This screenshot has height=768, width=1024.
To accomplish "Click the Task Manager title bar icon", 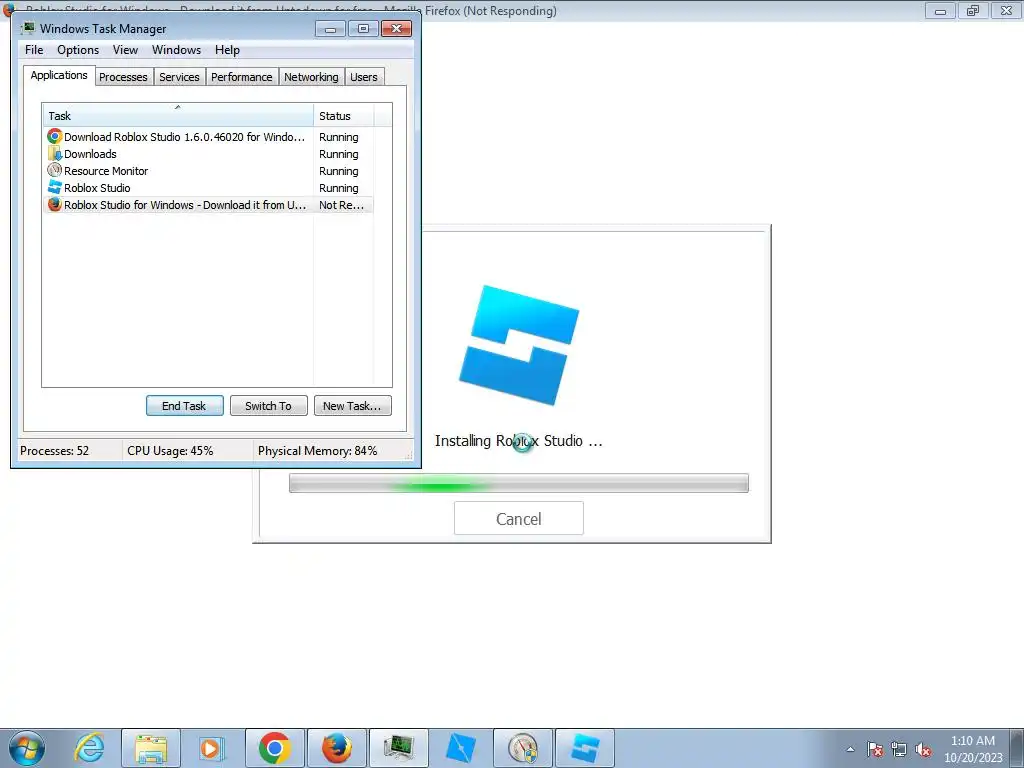I will 27,28.
